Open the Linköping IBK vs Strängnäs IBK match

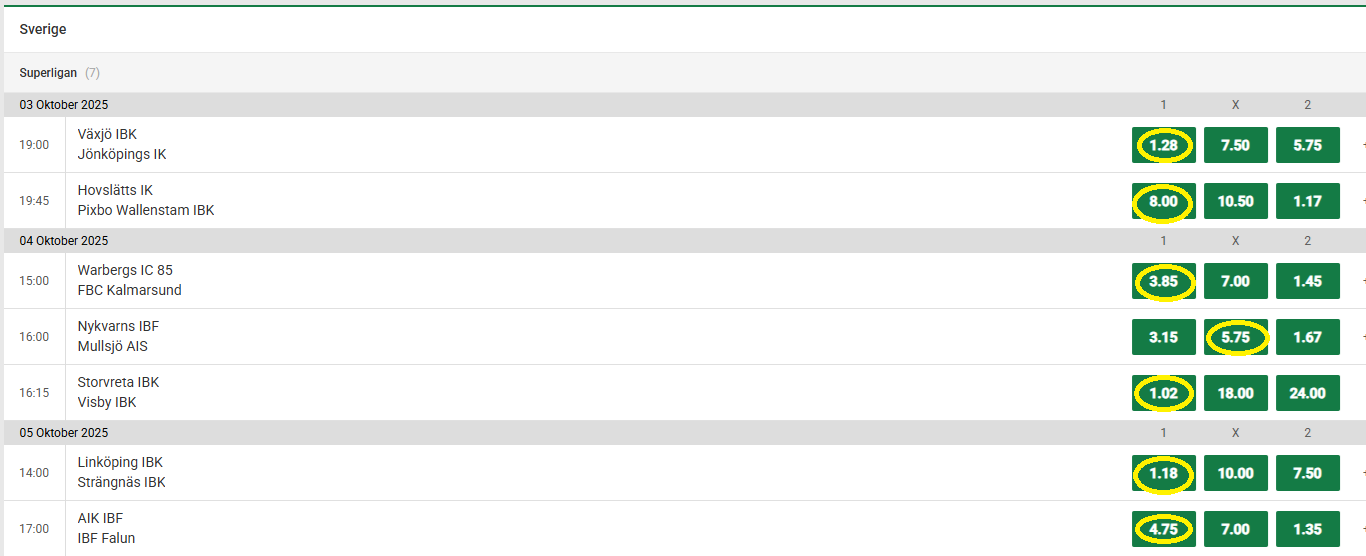coord(121,472)
